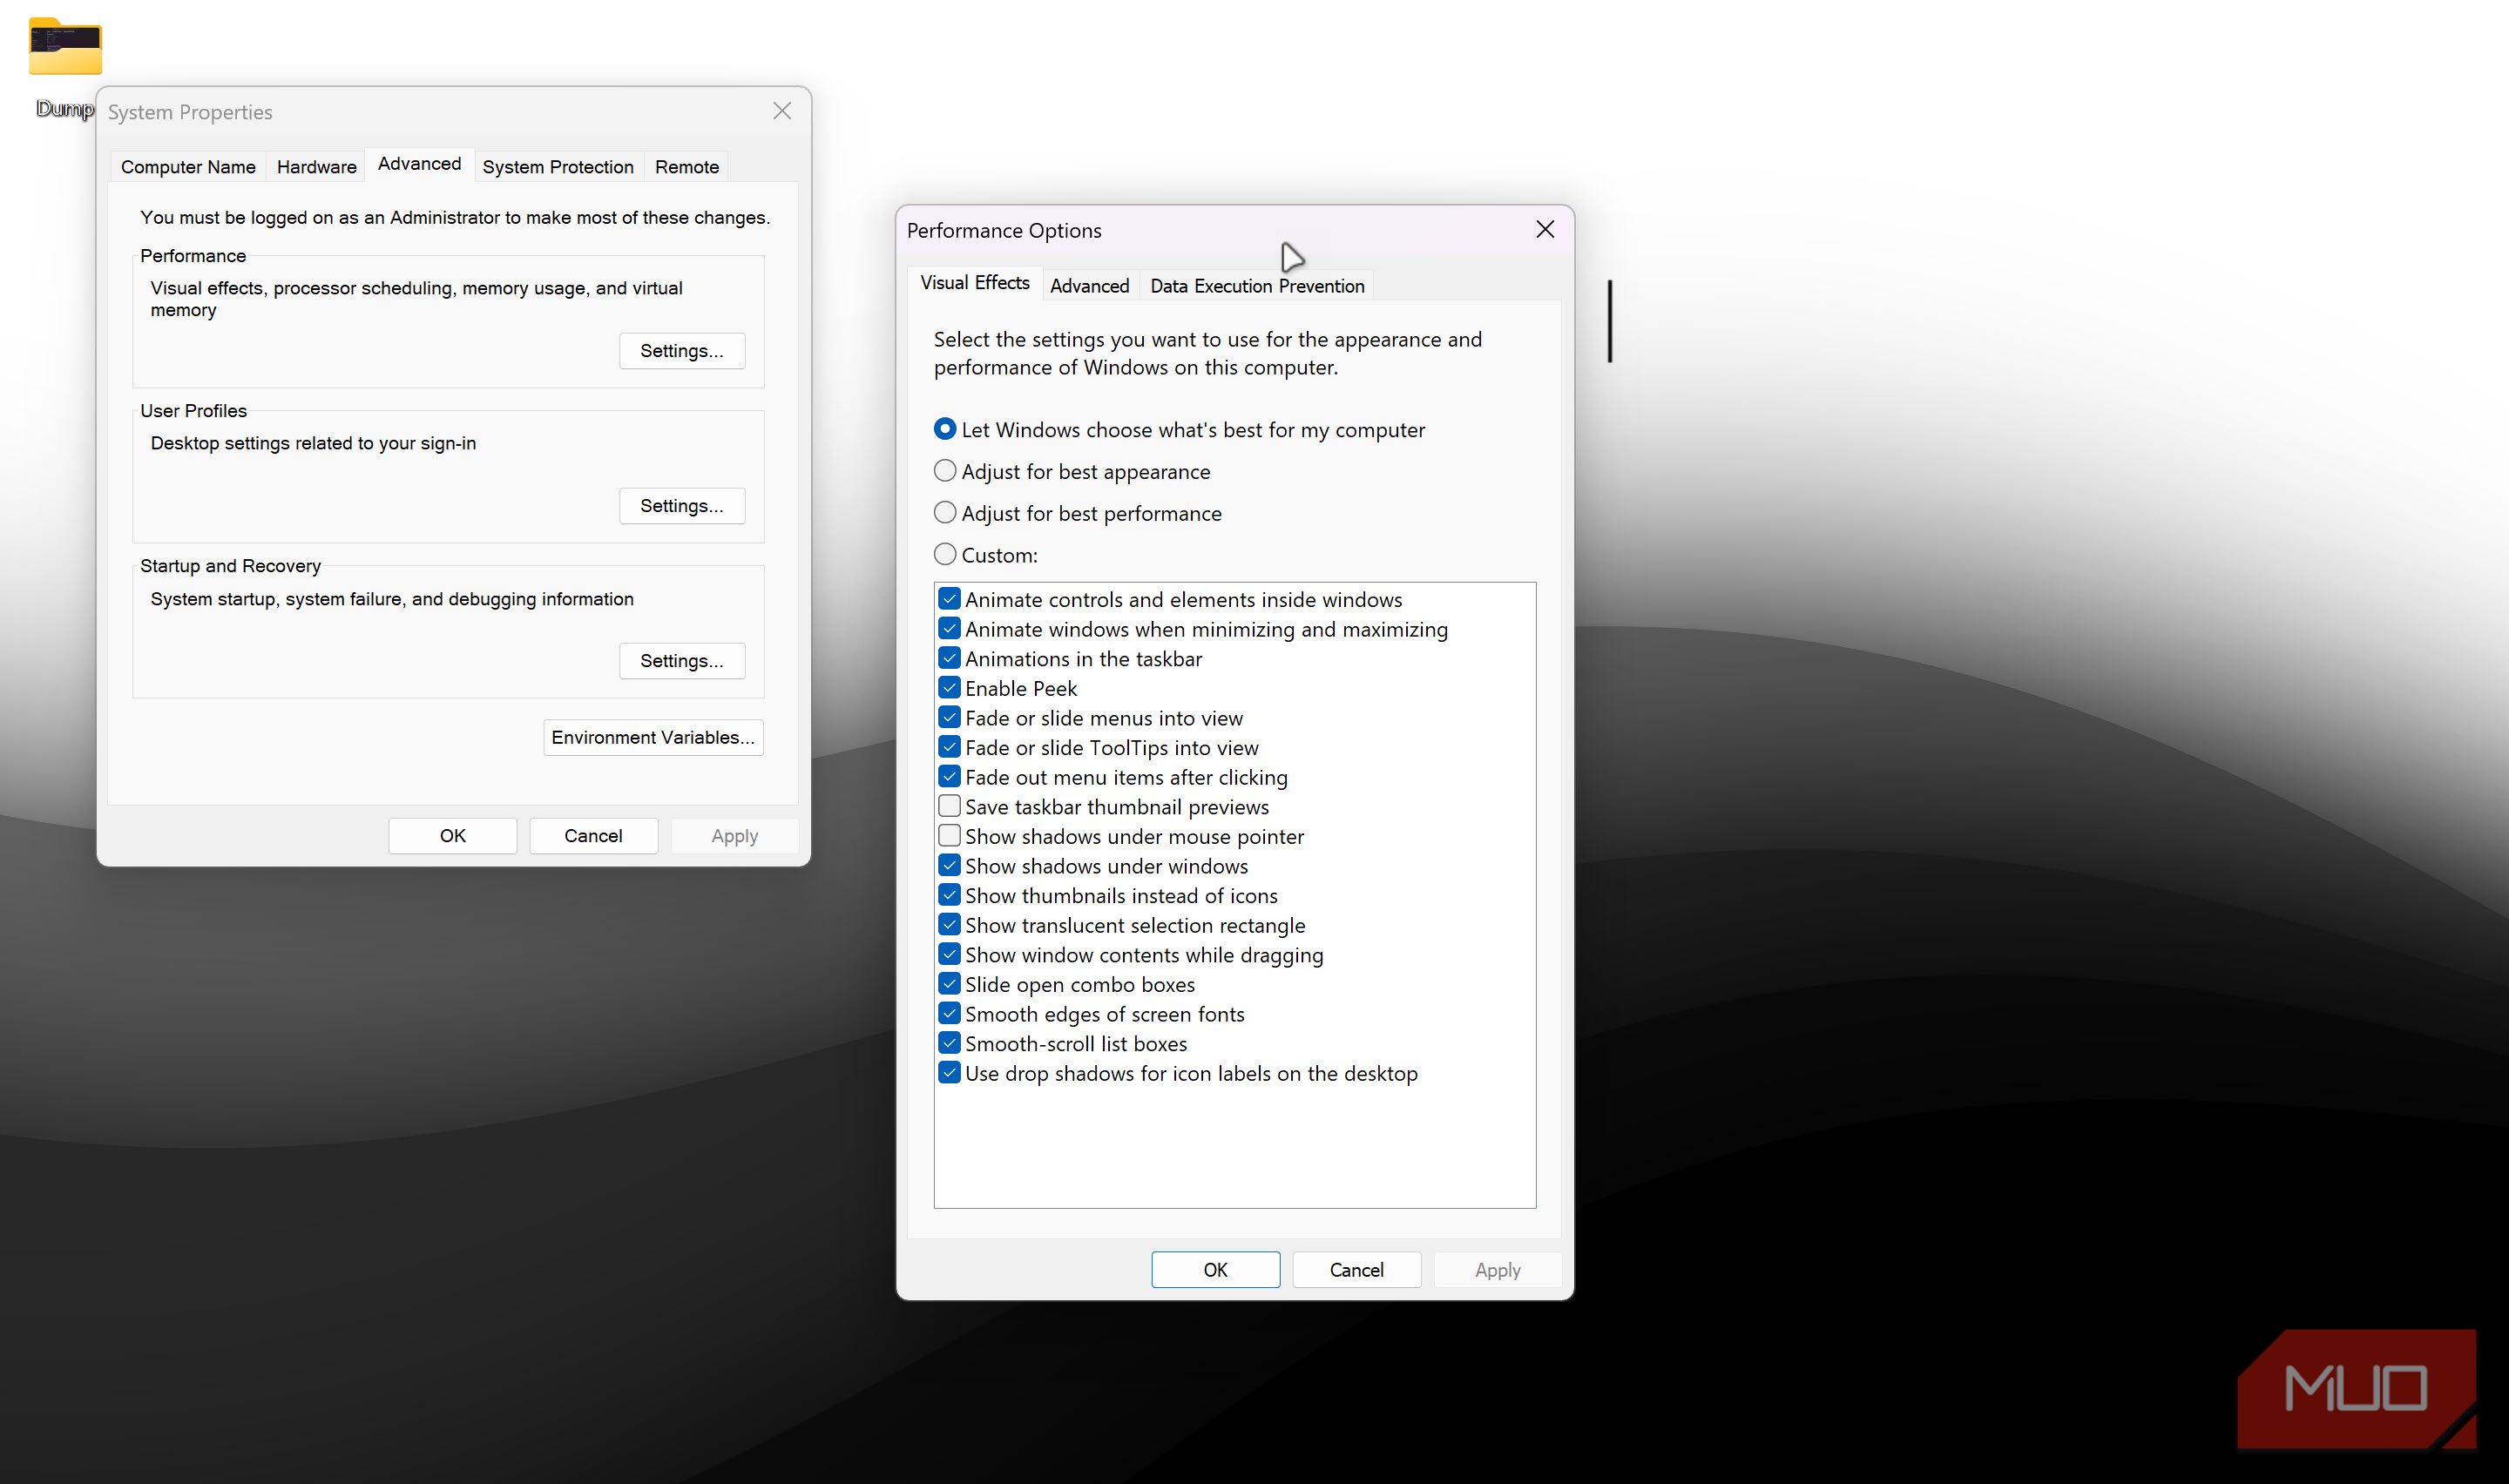2509x1484 pixels.
Task: Open User Profiles Settings button
Action: coord(682,506)
